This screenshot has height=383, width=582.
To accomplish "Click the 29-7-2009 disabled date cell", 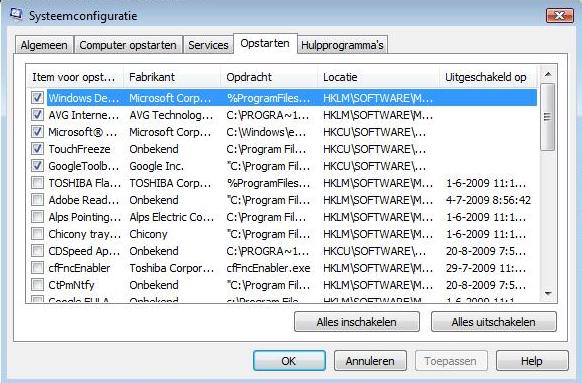I will [486, 268].
